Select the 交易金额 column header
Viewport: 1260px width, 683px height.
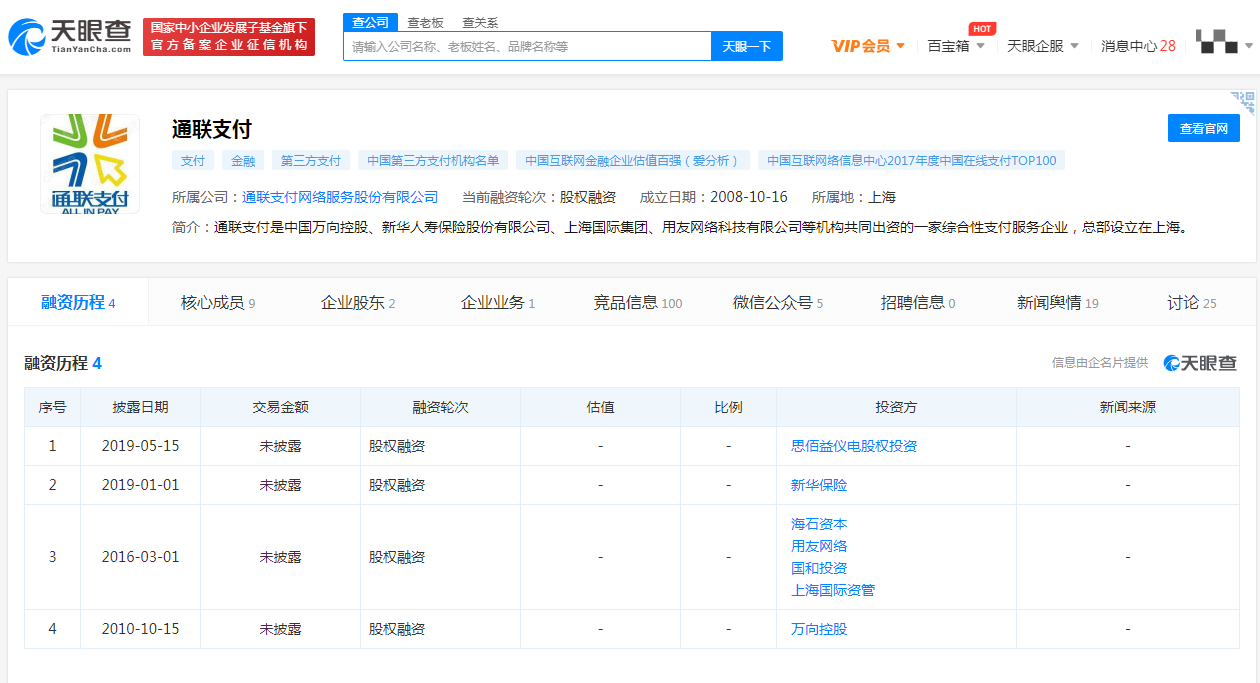(x=280, y=407)
